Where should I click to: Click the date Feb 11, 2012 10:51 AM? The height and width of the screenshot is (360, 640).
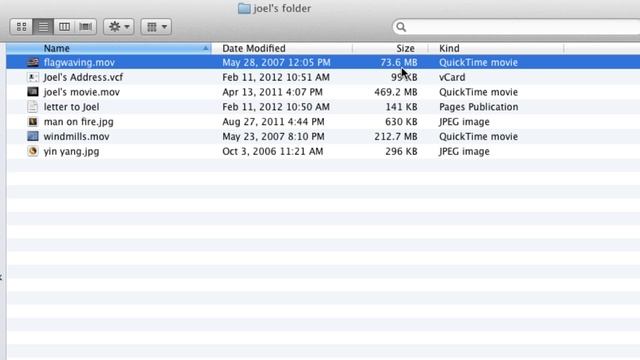click(276, 77)
